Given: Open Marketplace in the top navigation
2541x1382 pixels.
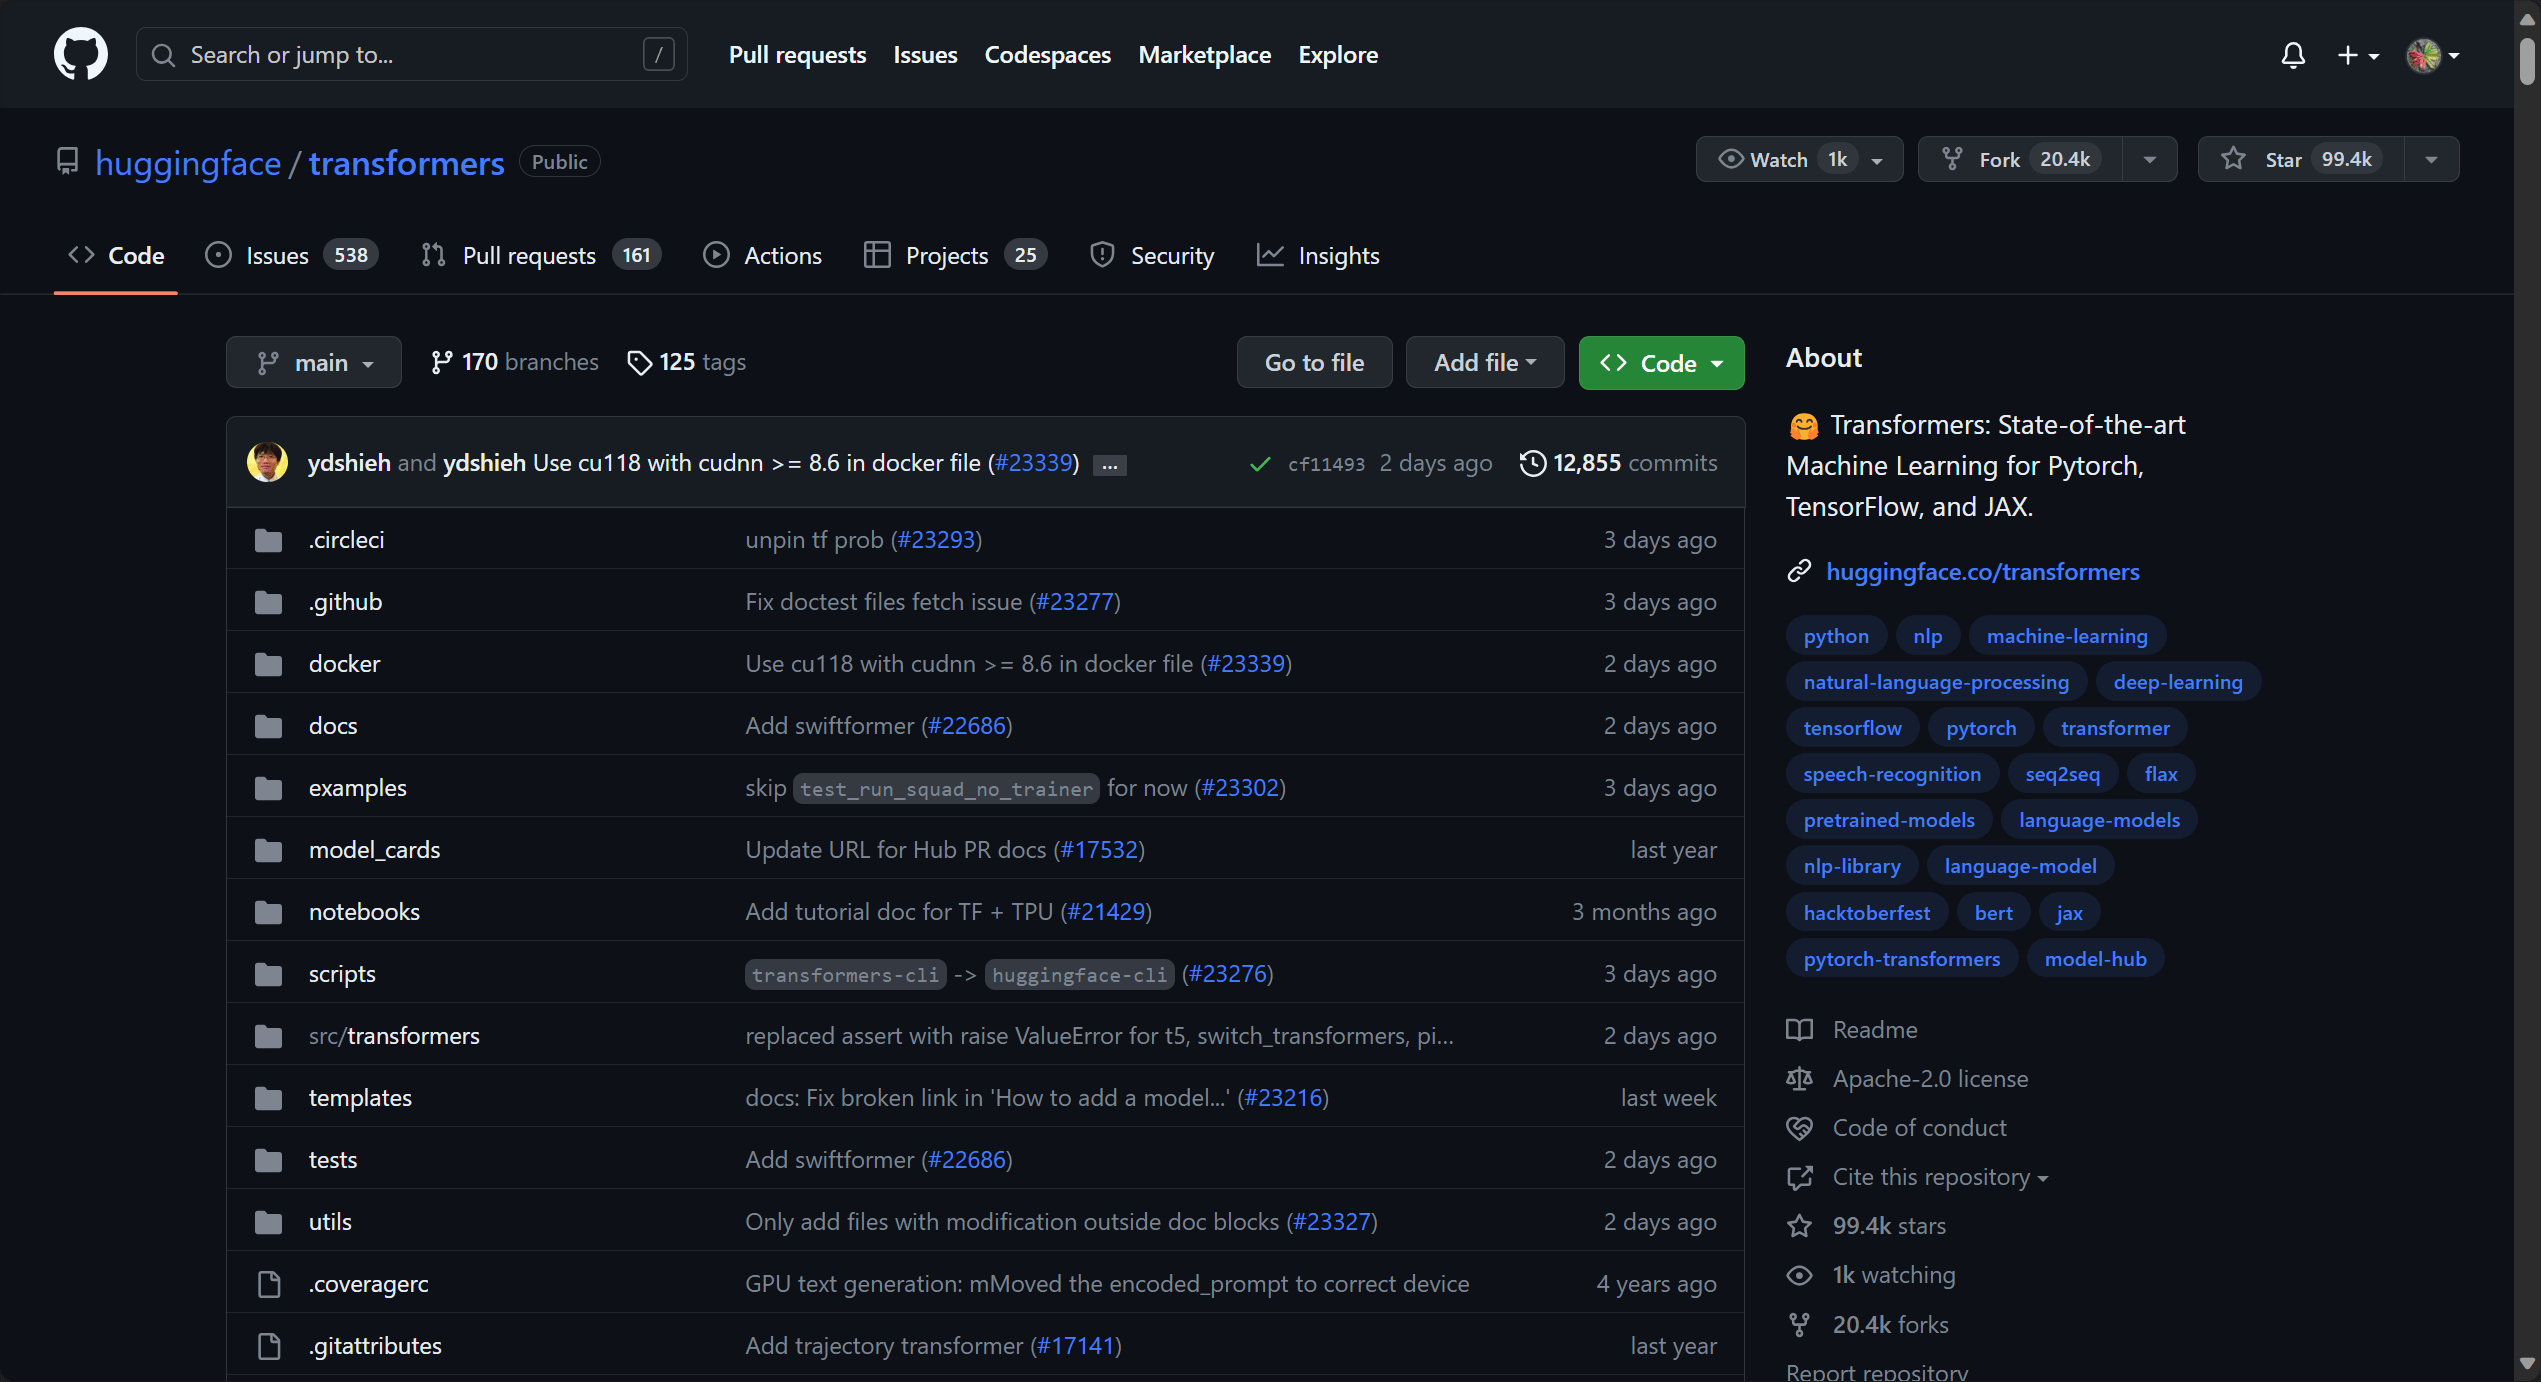Looking at the screenshot, I should click(1204, 55).
